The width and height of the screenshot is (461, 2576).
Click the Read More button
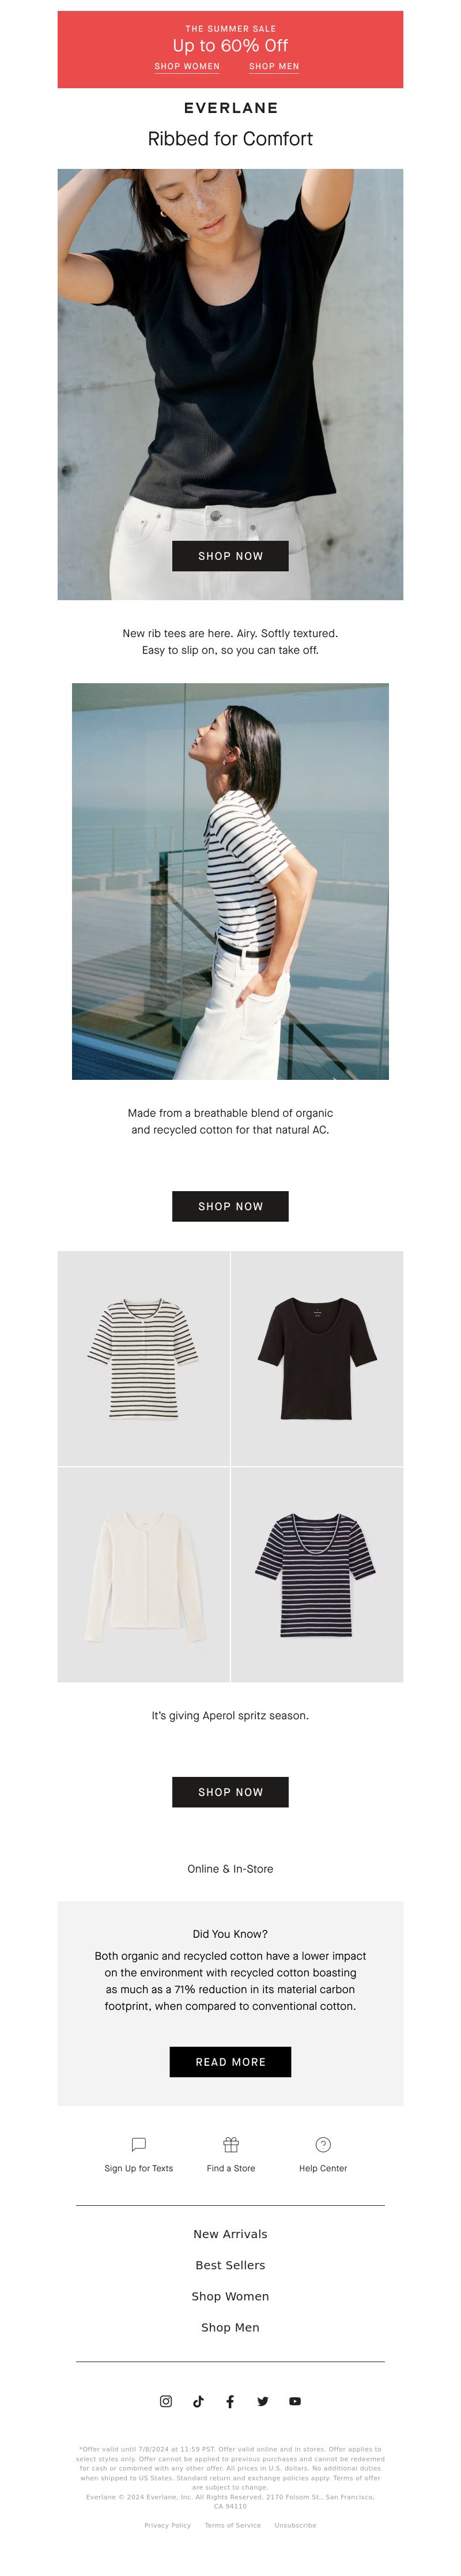(230, 2061)
